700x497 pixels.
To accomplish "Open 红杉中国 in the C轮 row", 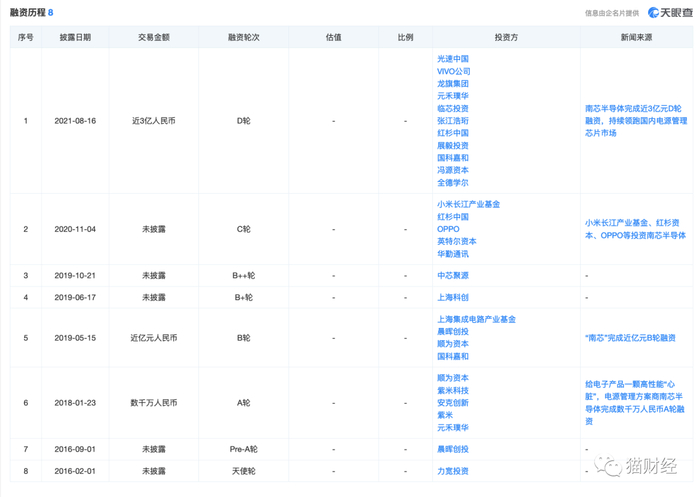I will (x=453, y=217).
